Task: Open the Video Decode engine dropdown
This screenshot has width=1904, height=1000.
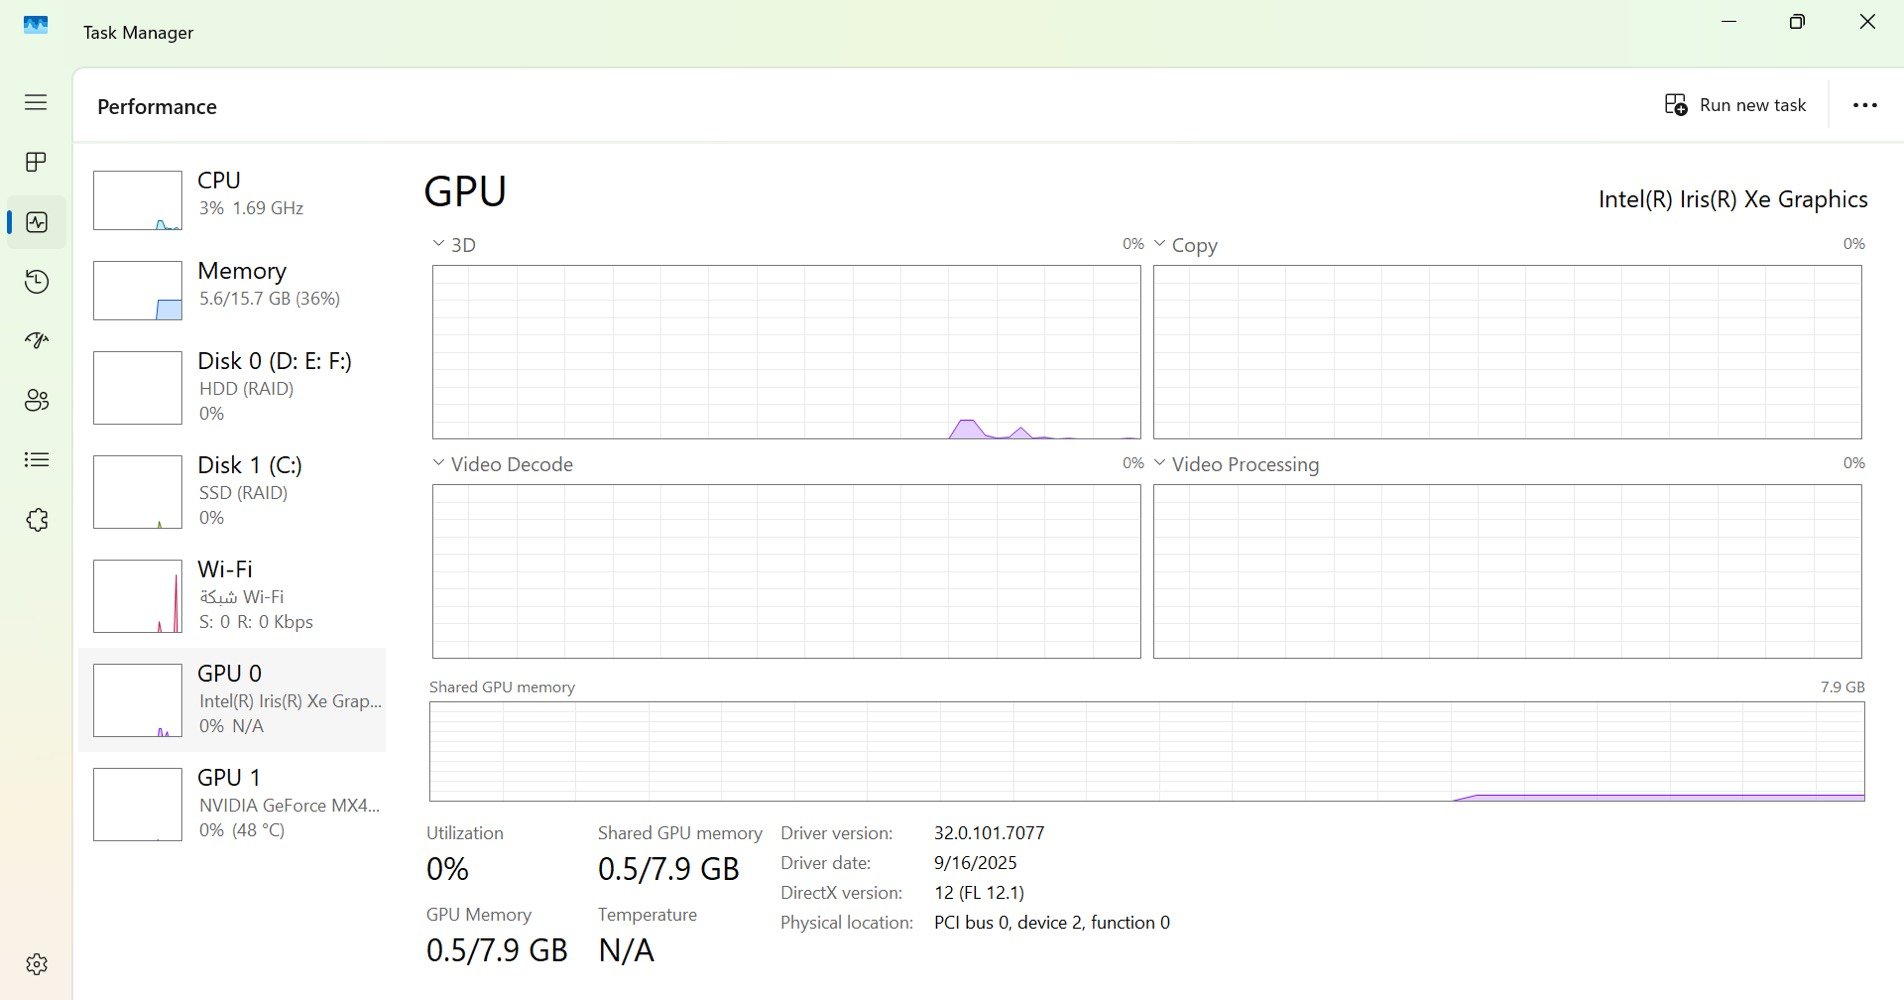Action: coord(502,464)
